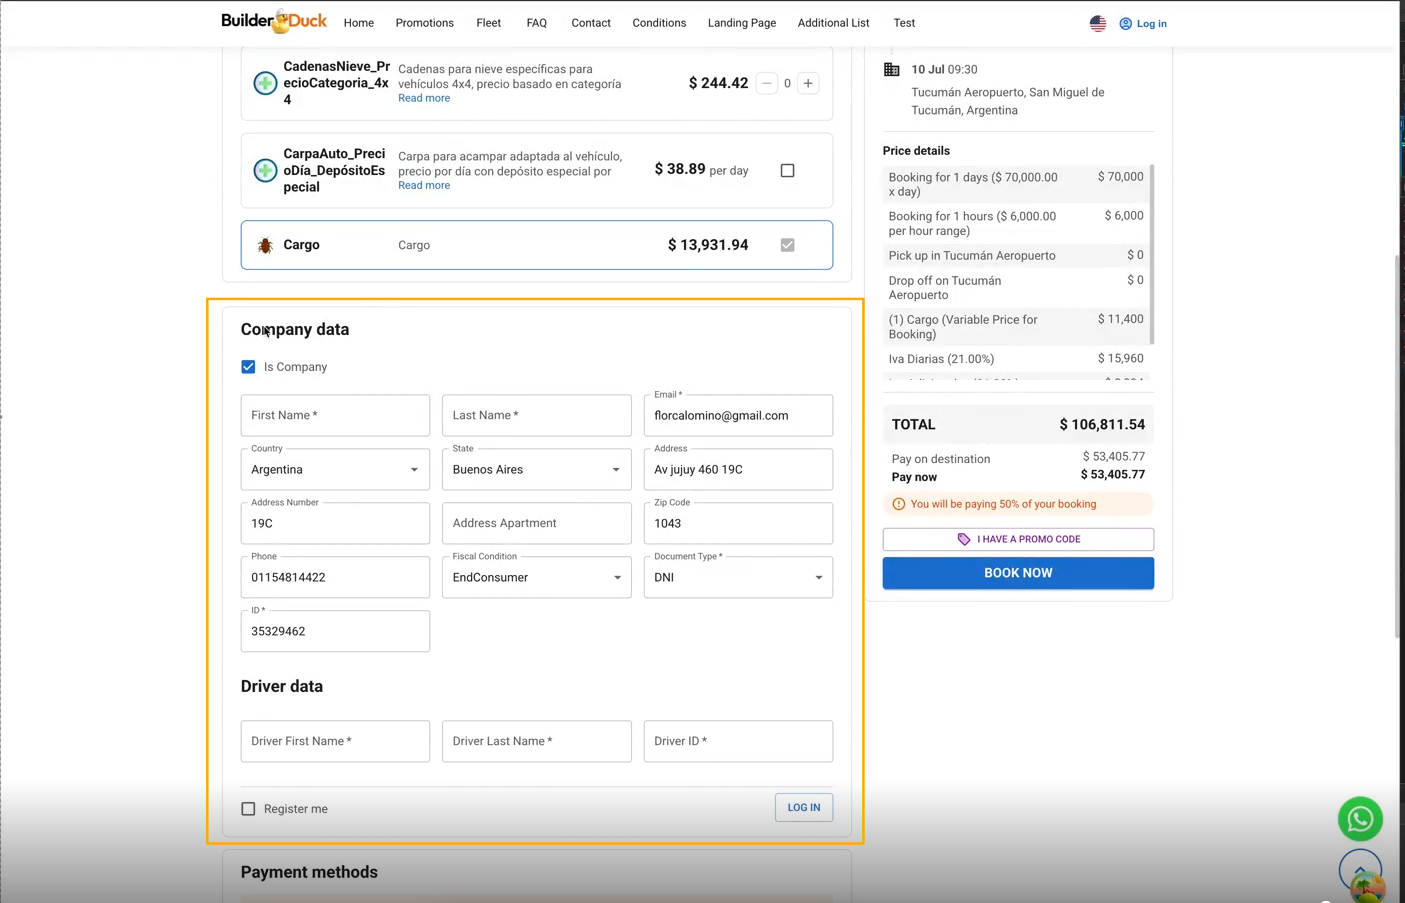
Task: Open the WhatsApp chat bubble
Action: tap(1359, 819)
